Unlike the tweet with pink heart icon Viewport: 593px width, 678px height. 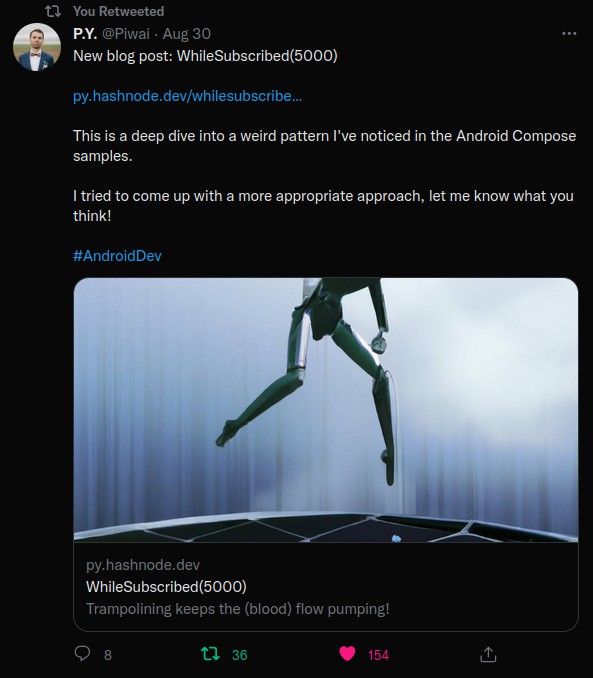point(347,653)
